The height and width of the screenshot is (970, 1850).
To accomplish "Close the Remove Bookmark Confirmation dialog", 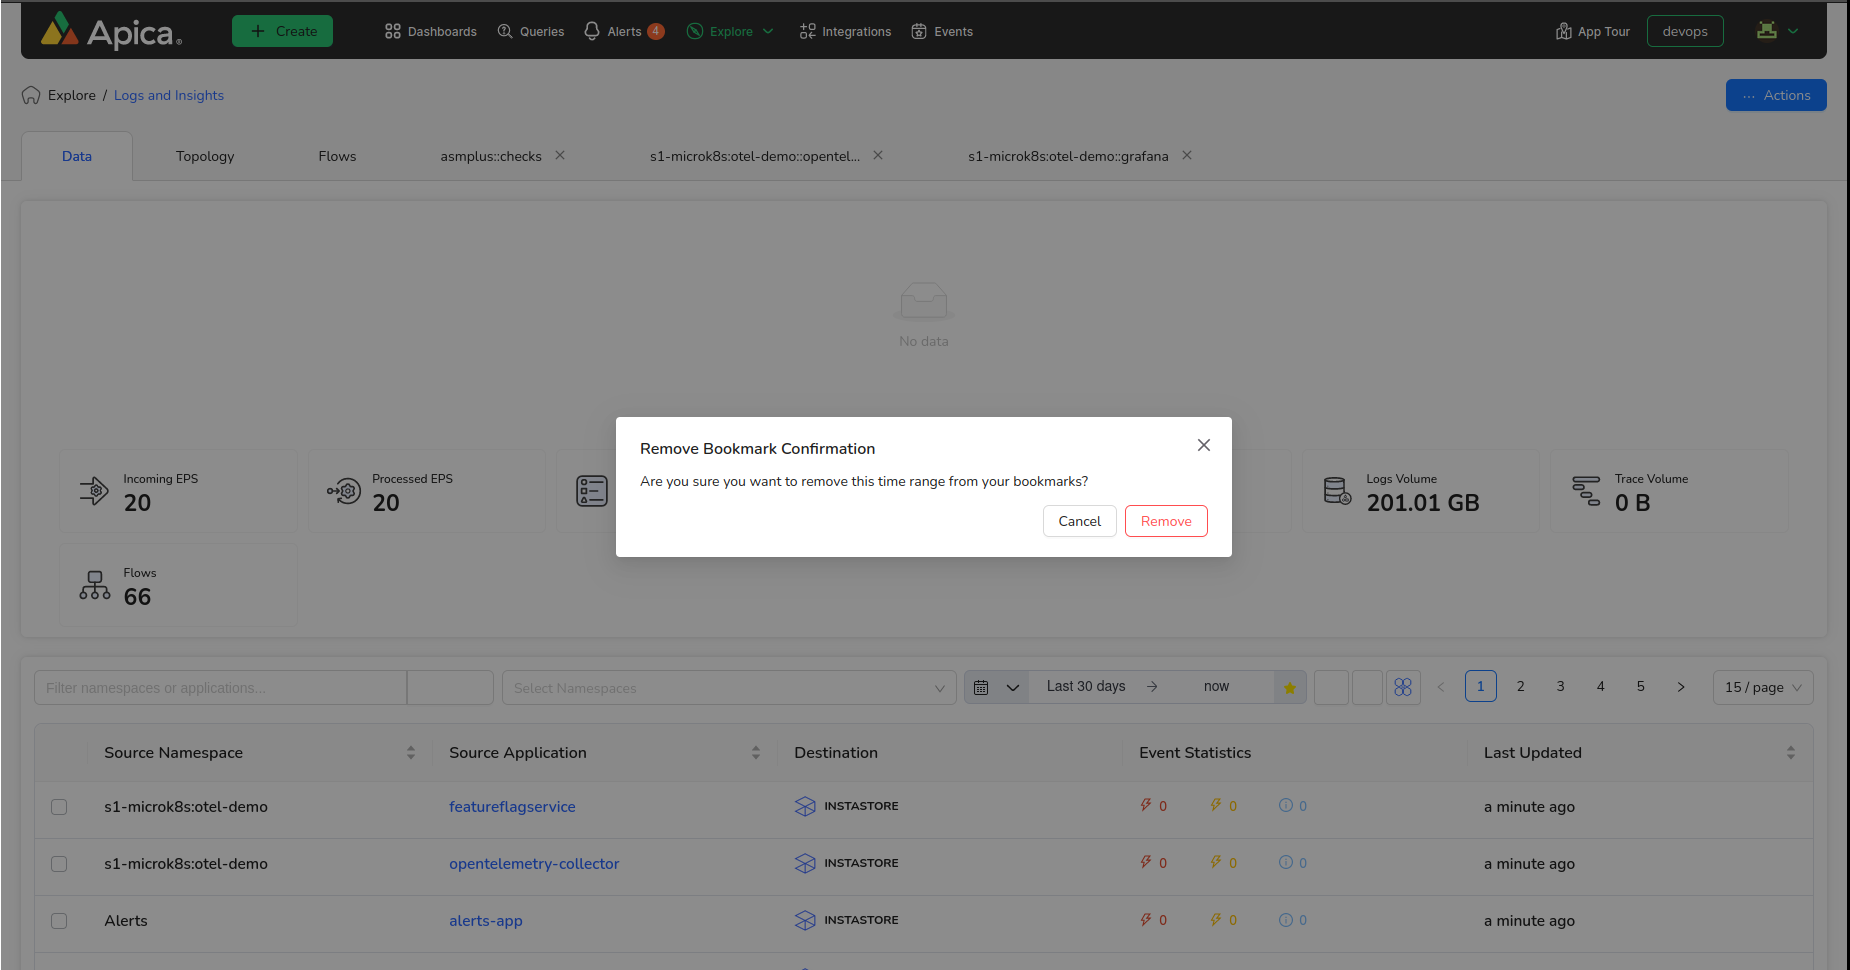I will coord(1203,445).
